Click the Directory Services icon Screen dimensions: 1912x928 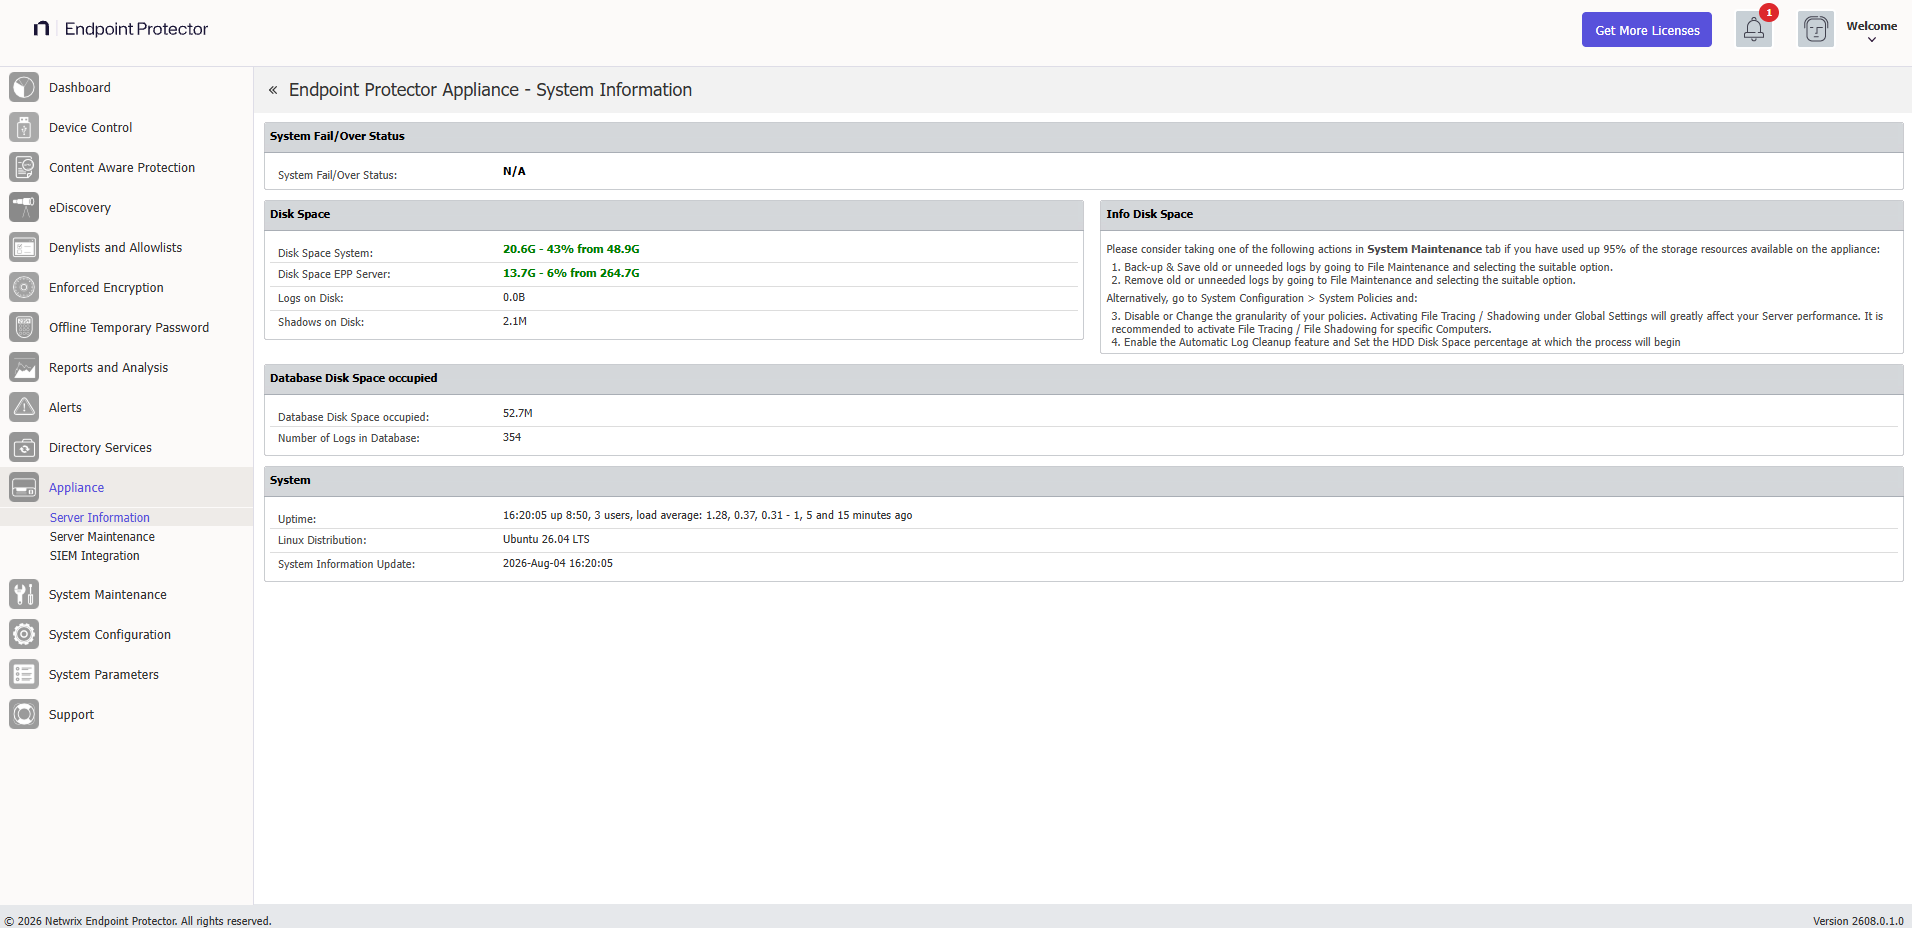coord(24,447)
